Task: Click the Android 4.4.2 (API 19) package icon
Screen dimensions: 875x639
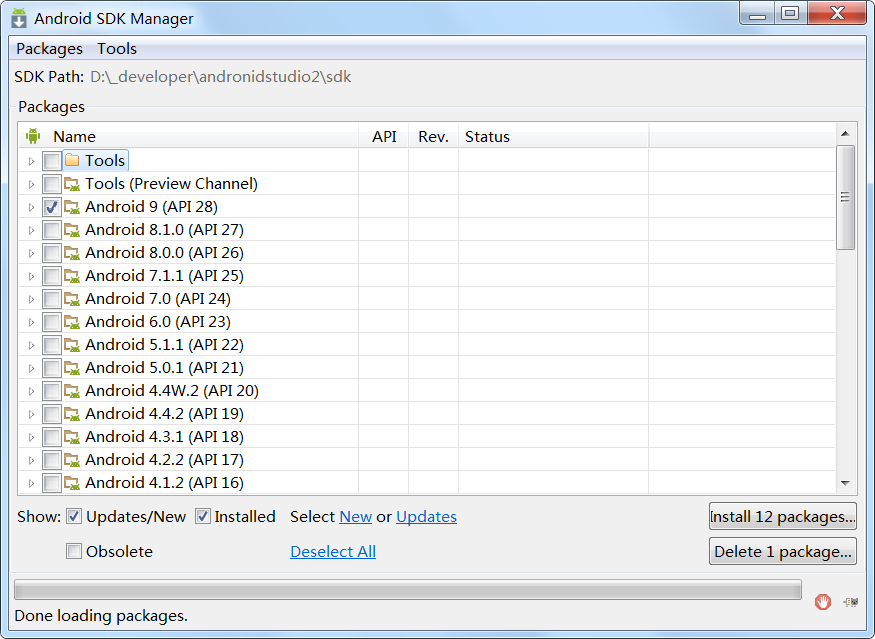Action: (71, 414)
